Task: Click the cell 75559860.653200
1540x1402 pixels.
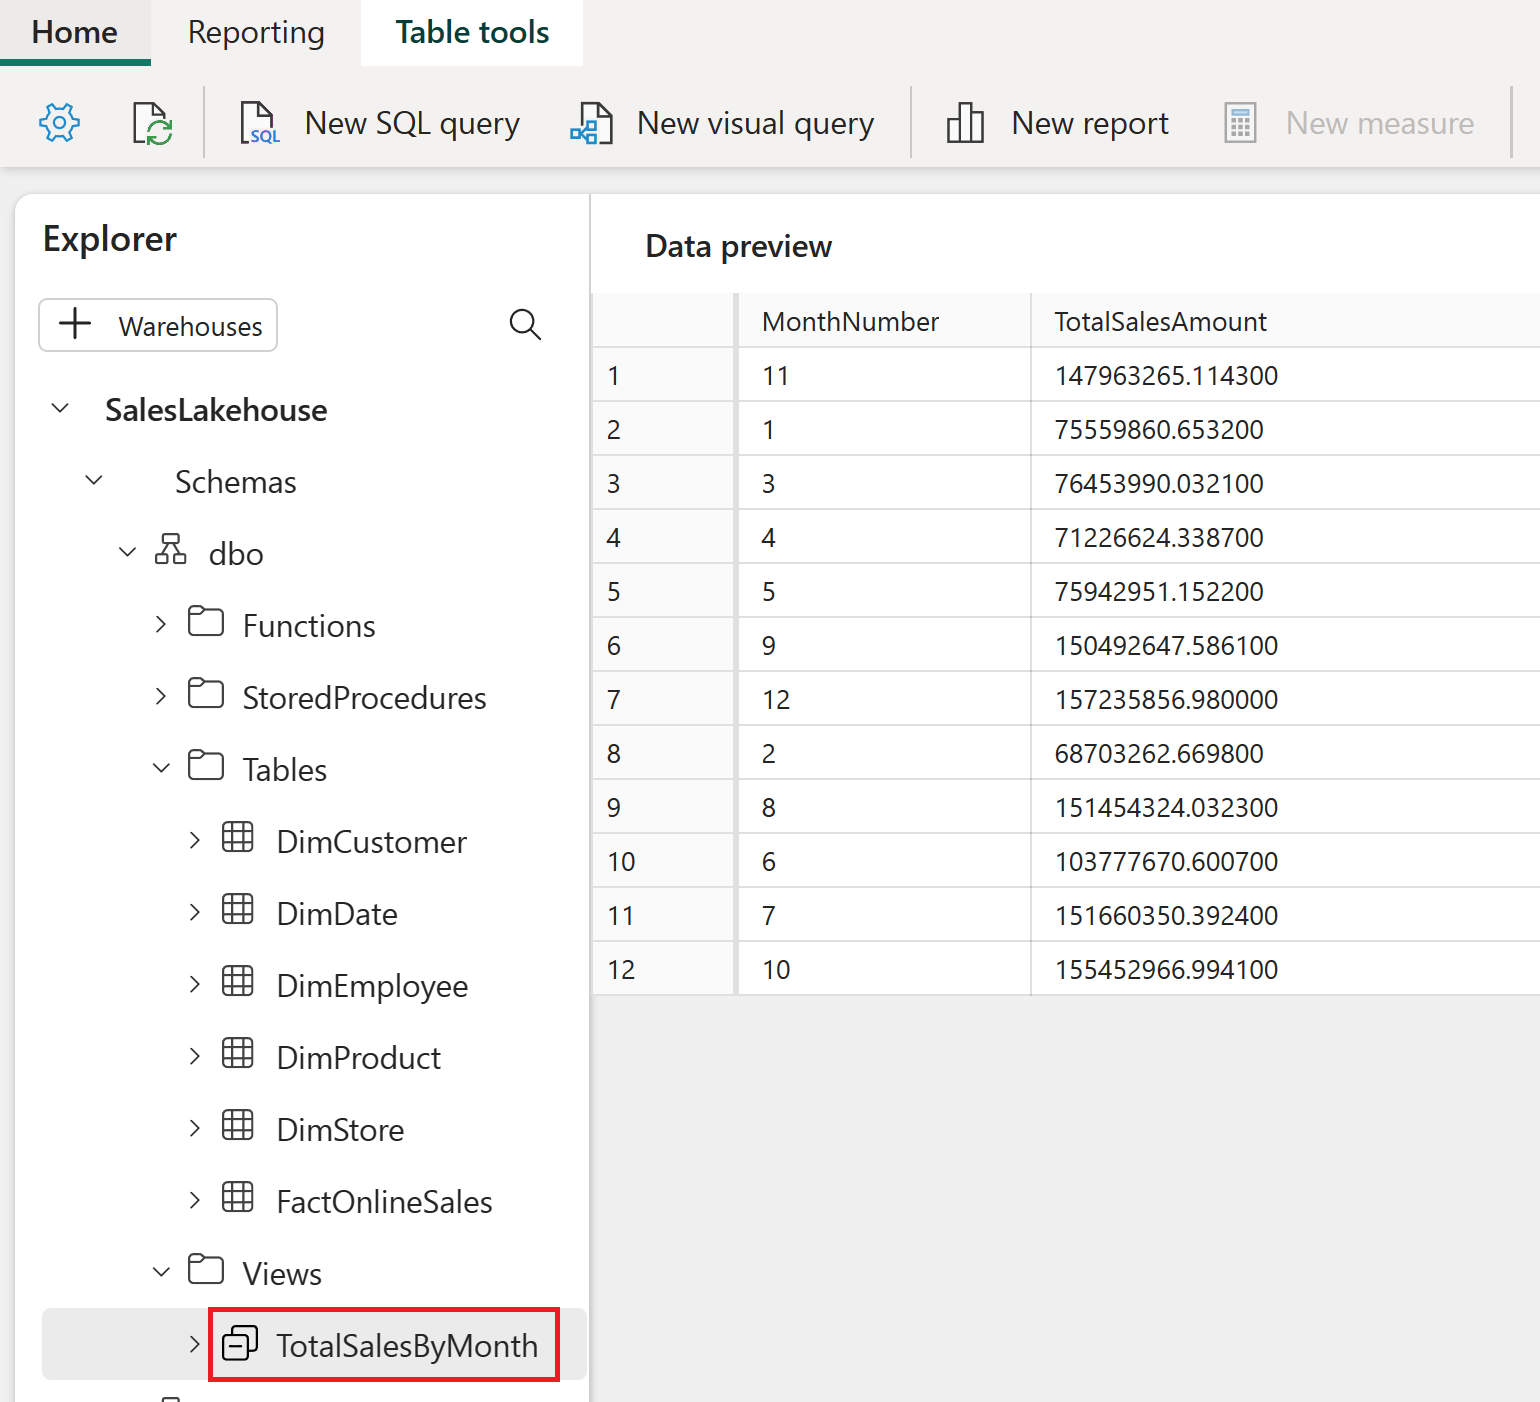Action: [1285, 429]
